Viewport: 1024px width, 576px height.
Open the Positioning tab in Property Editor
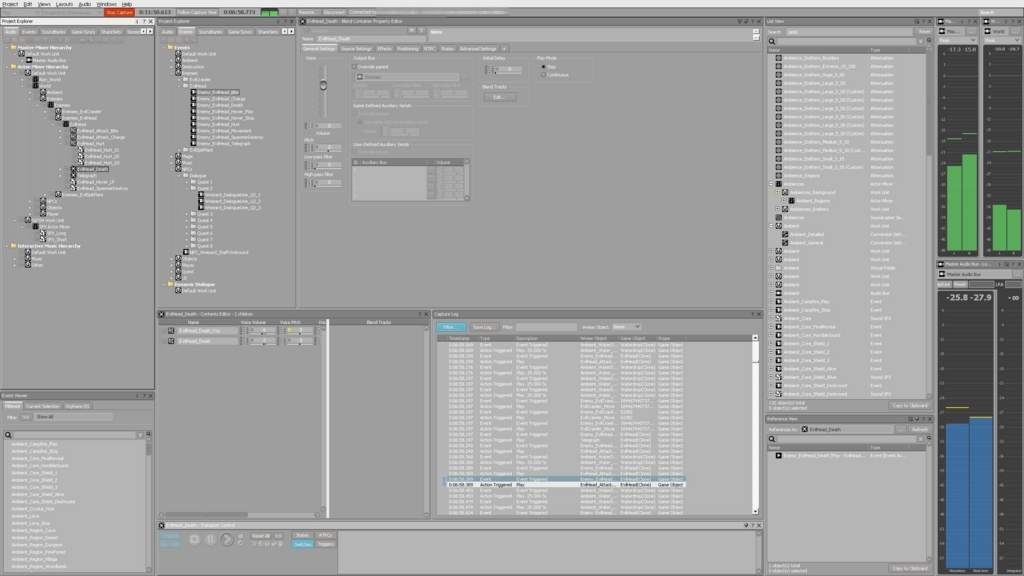(408, 49)
